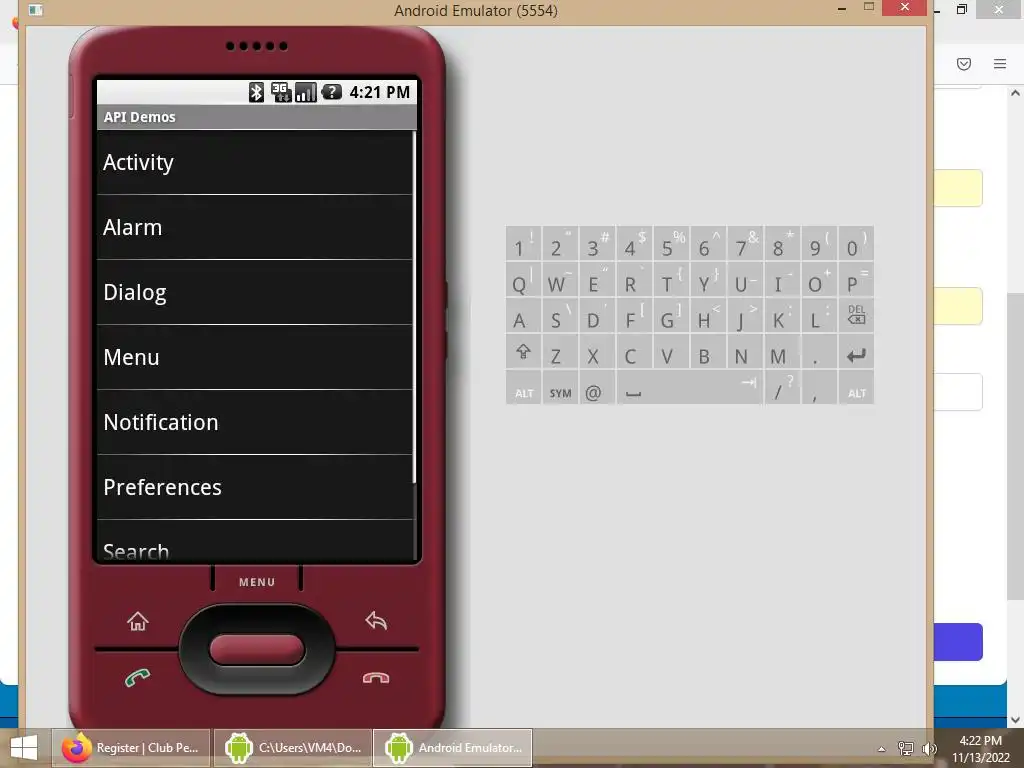Screen dimensions: 1024x768
Task: Click the Android Emulator window title icon
Action: coord(36,10)
